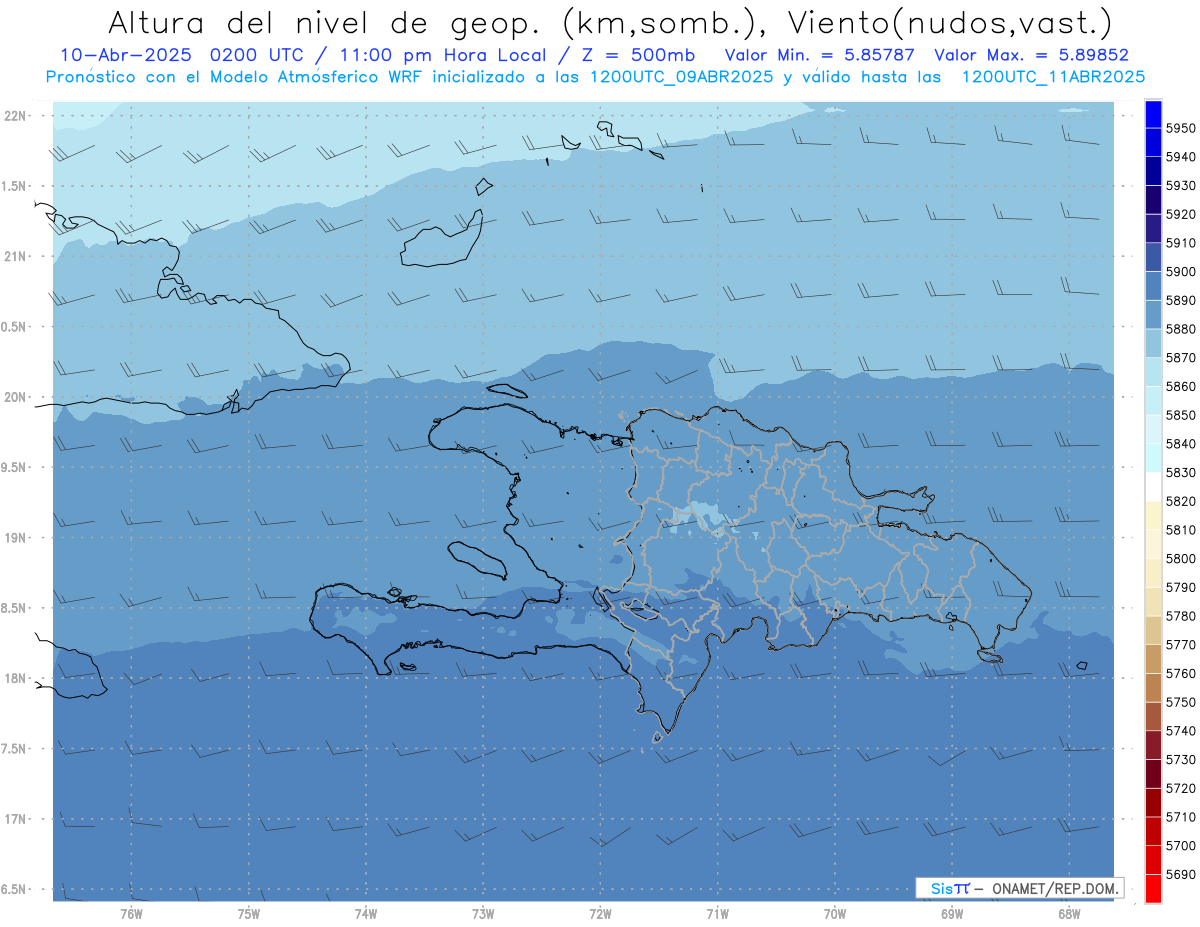
Task: Pick the swatch between 5900 and 5890
Action: 1153,286
